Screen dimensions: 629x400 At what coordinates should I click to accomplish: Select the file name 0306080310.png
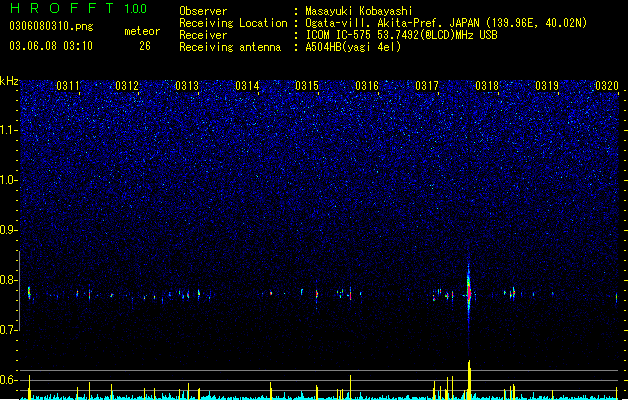click(x=51, y=26)
